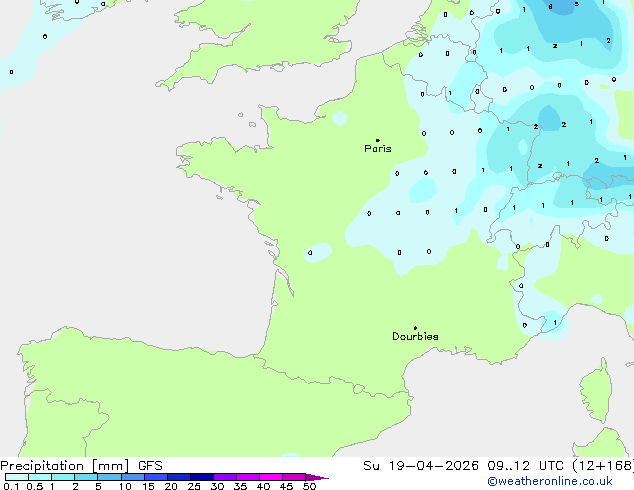Pick the 0.1–0.5 mm lightest cyan swatch

tap(17, 477)
